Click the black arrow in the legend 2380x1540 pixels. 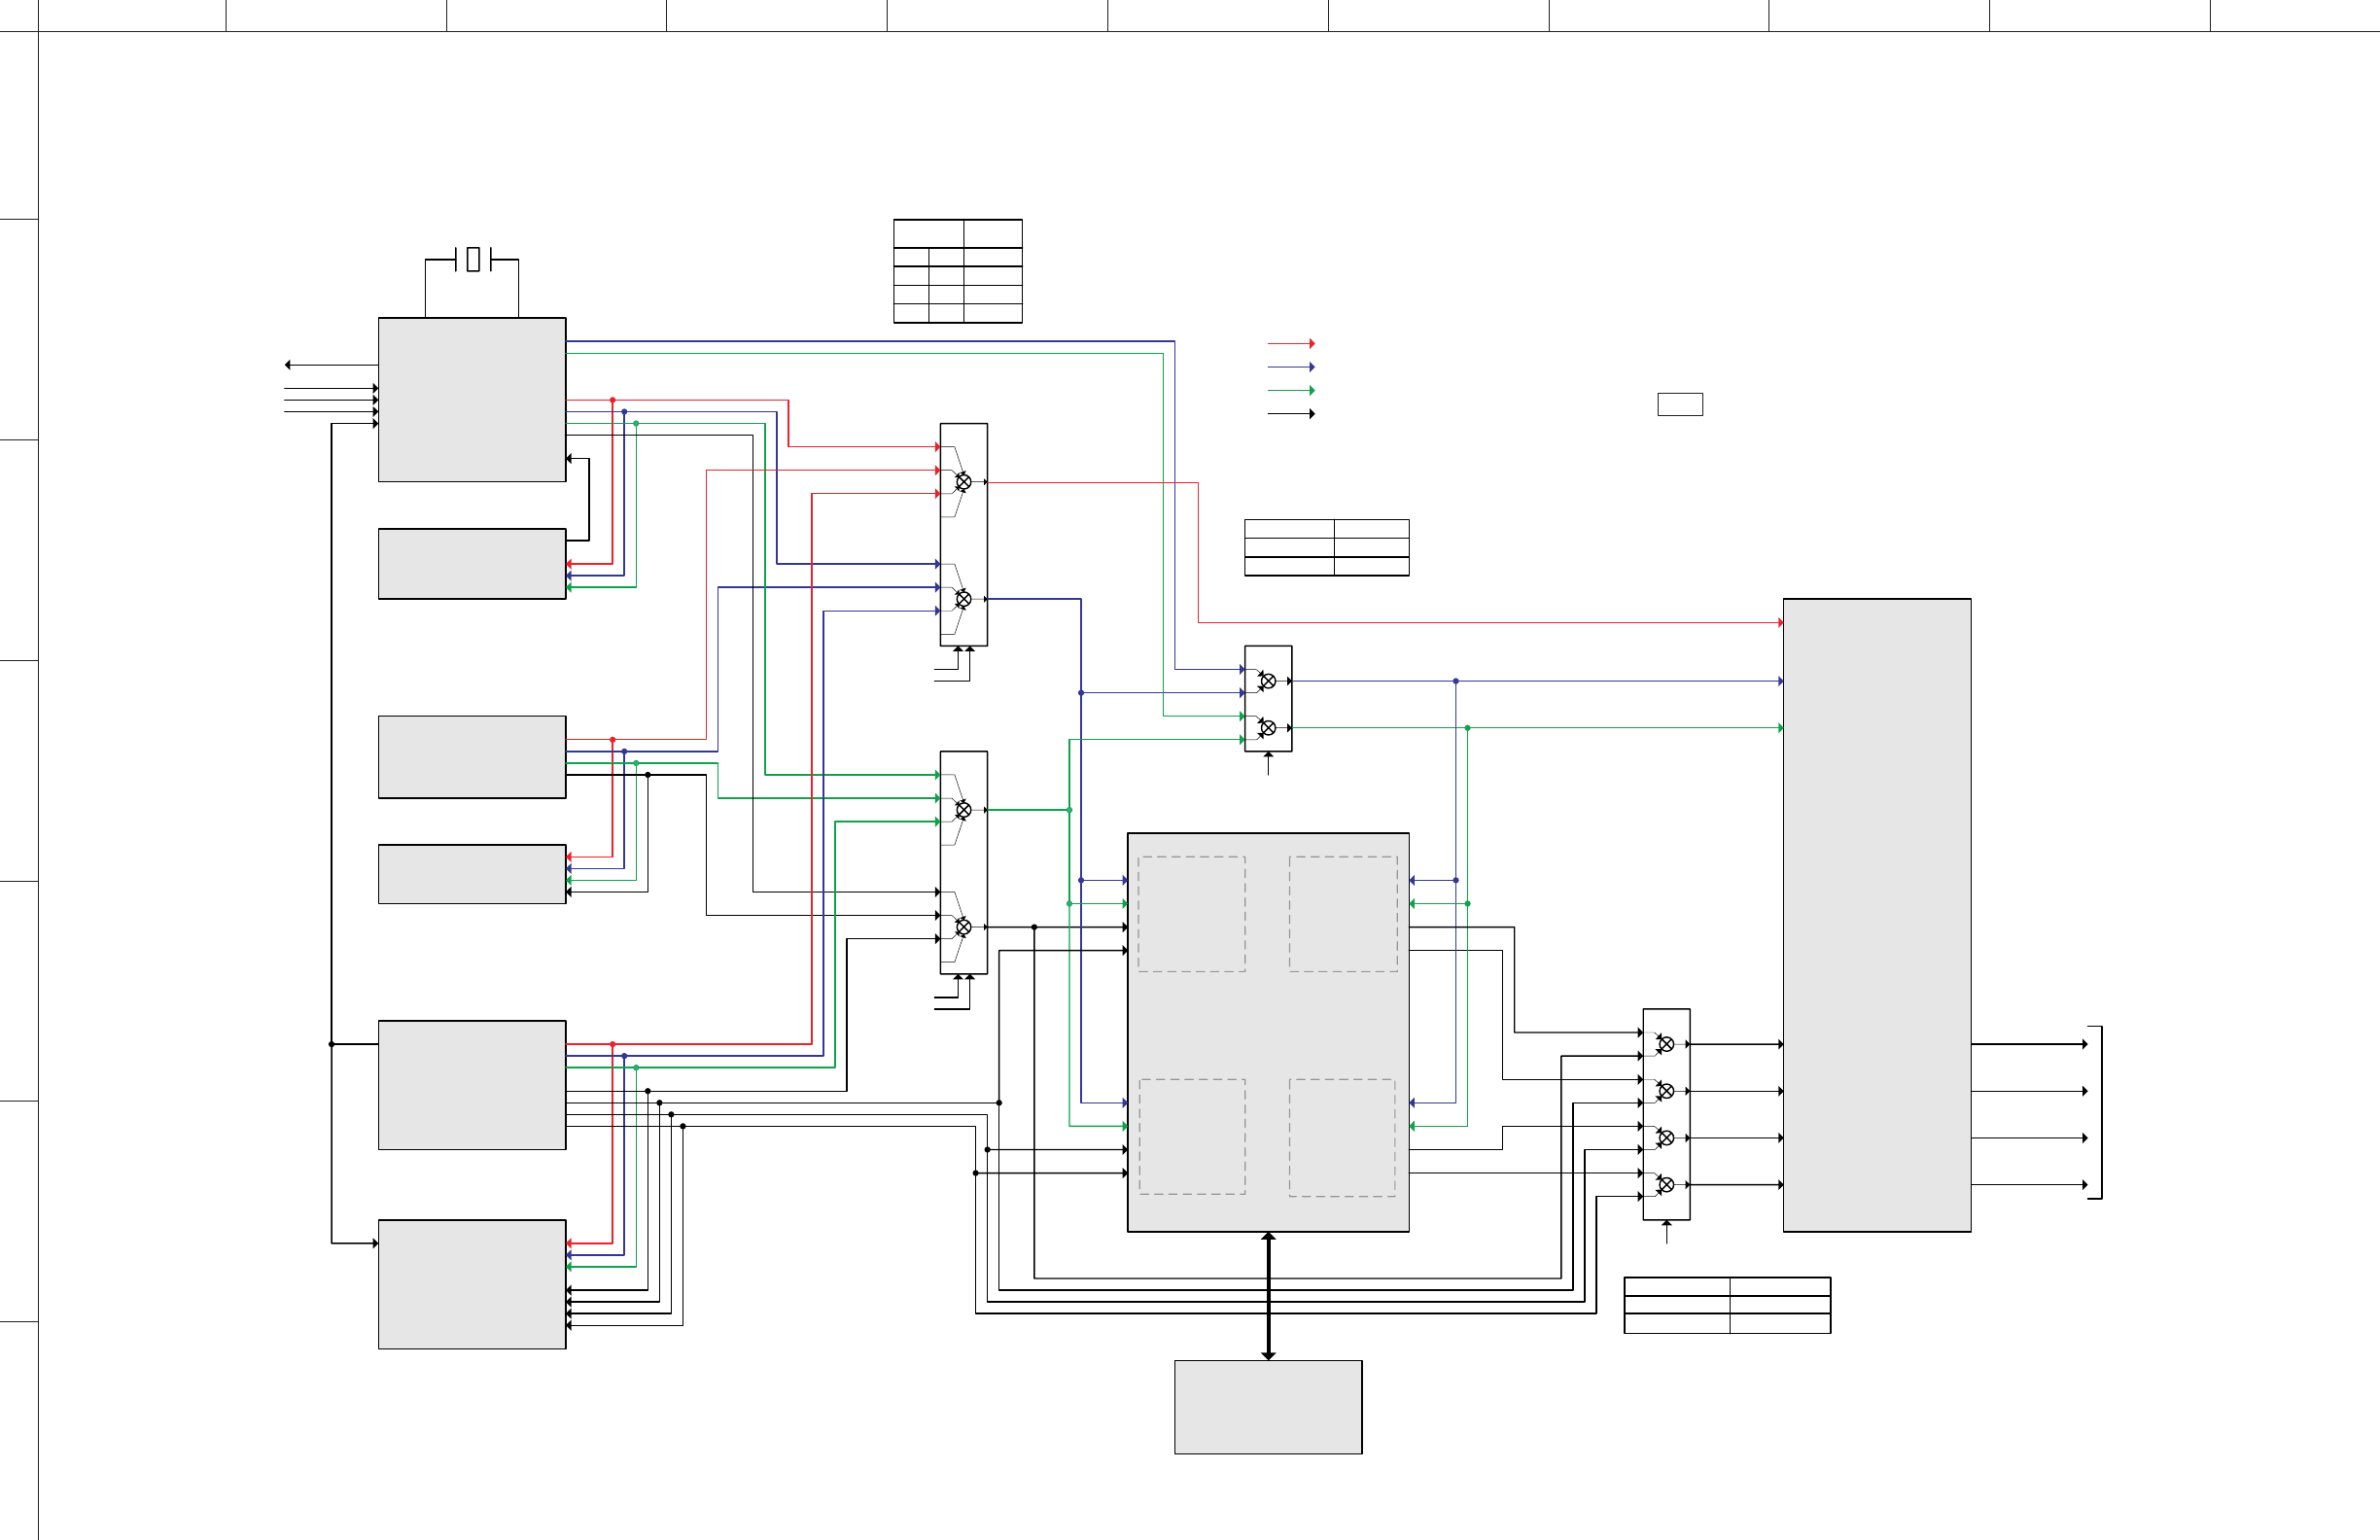click(1291, 414)
